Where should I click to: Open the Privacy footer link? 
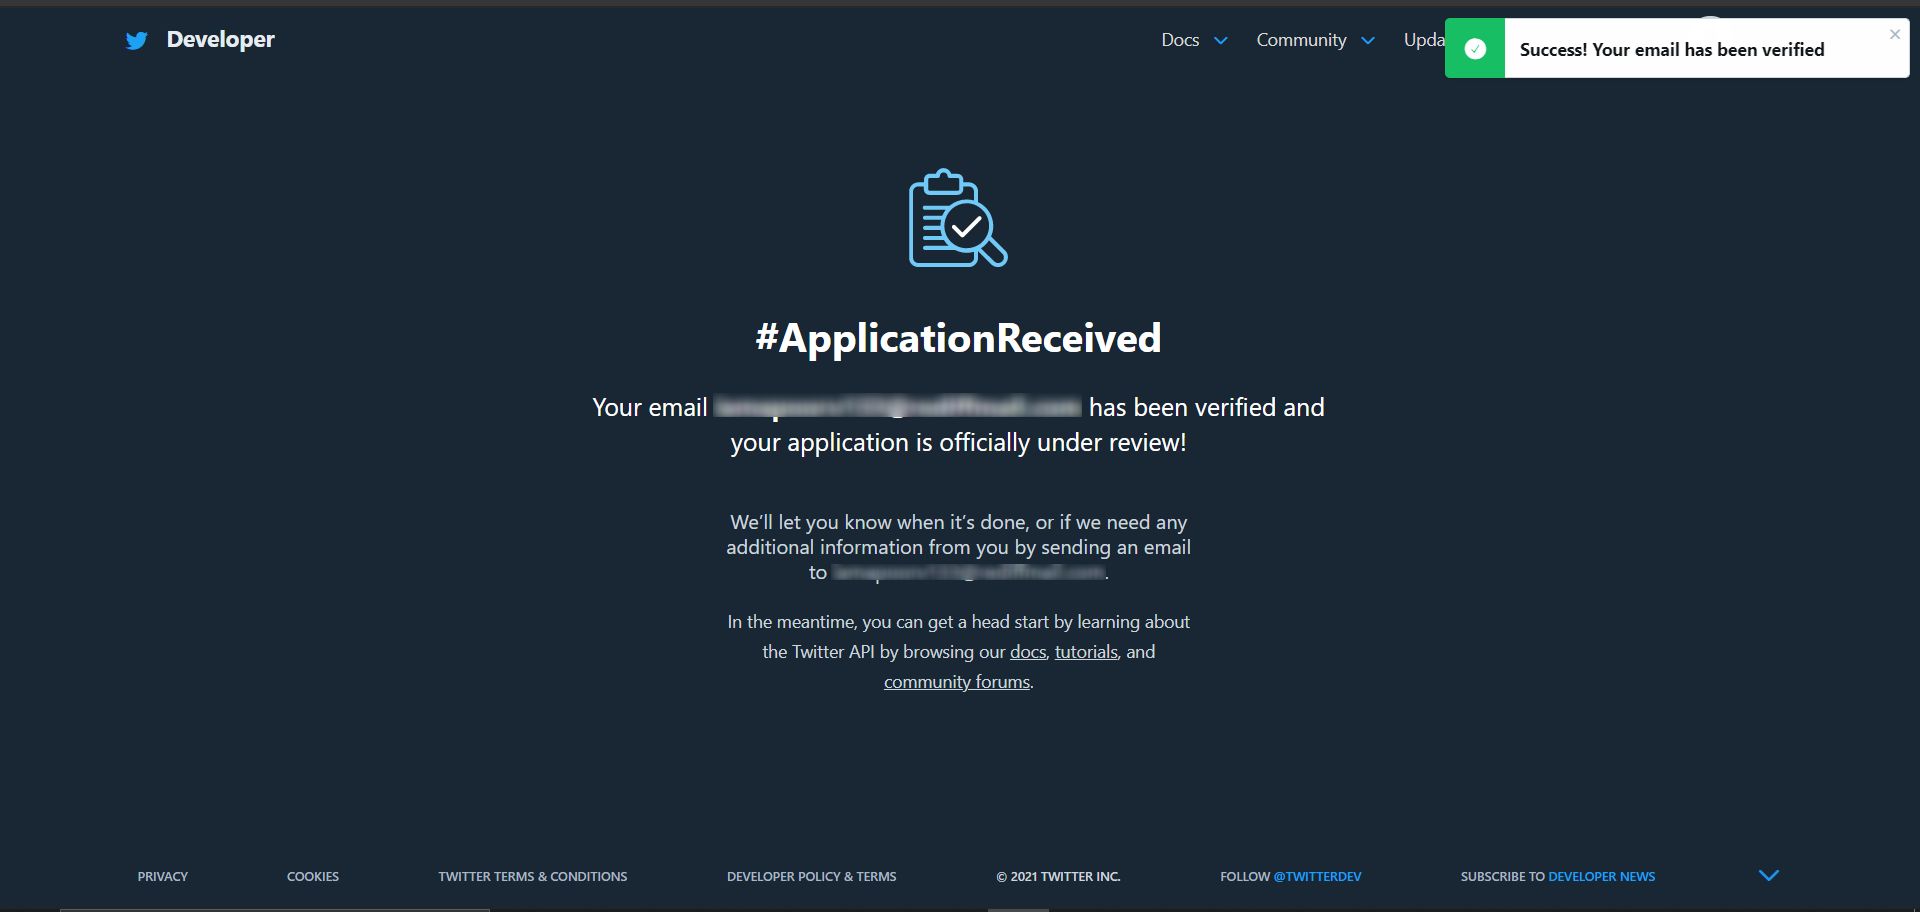click(163, 876)
